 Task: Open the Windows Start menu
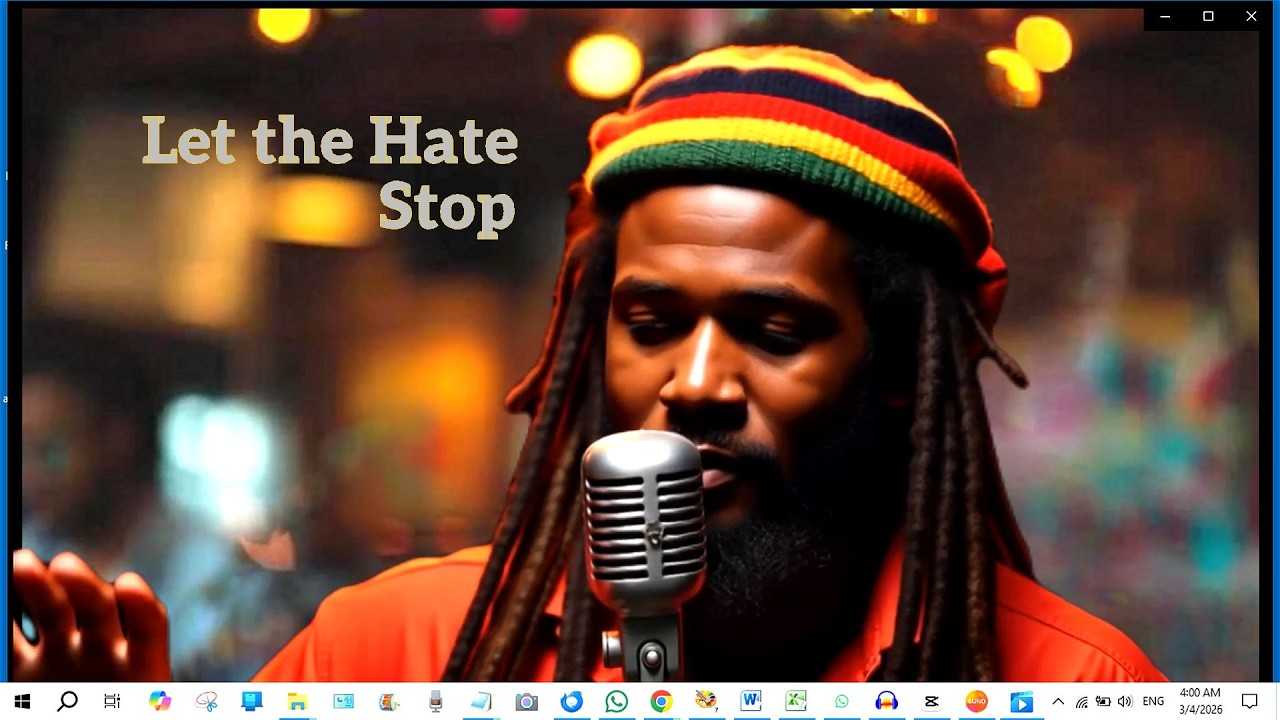pos(22,701)
